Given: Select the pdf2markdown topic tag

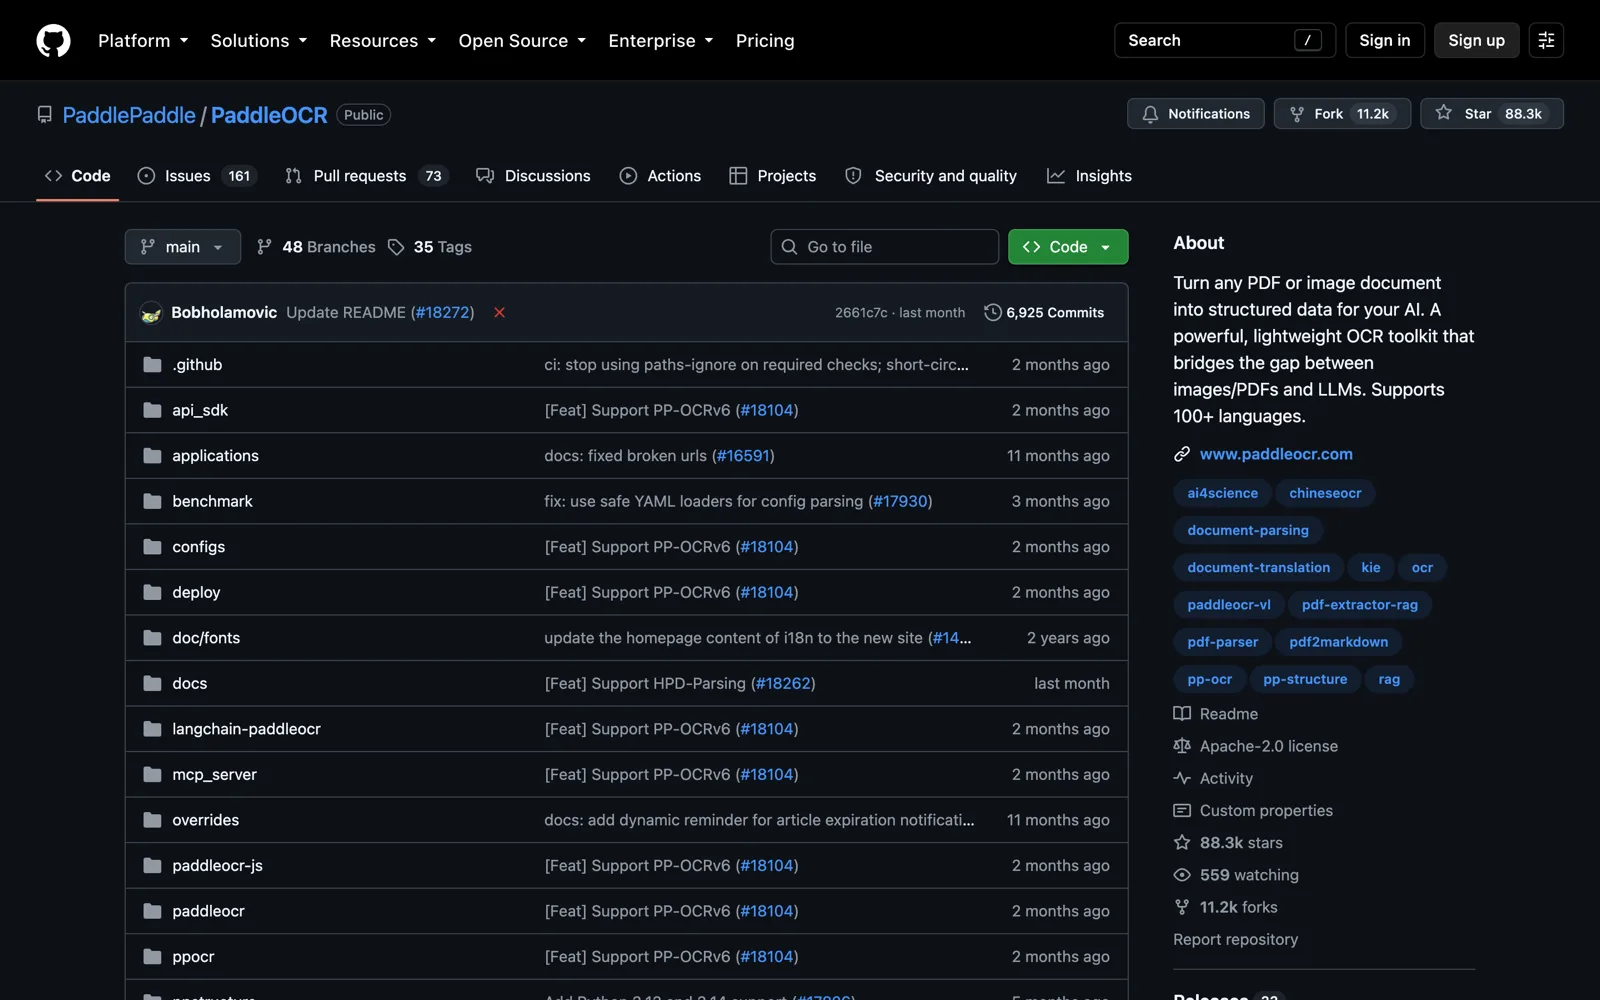Looking at the screenshot, I should [x=1339, y=642].
